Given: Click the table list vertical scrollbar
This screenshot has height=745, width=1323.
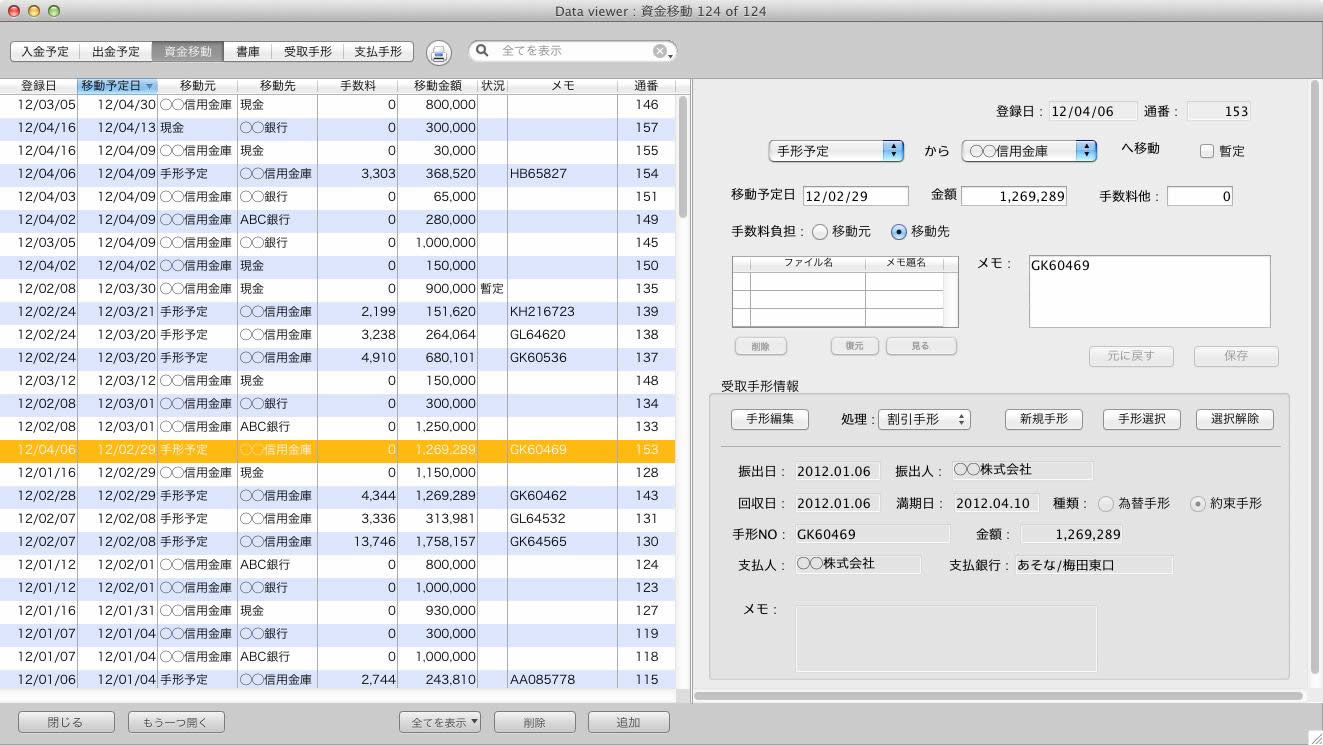Looking at the screenshot, I should click(x=683, y=157).
